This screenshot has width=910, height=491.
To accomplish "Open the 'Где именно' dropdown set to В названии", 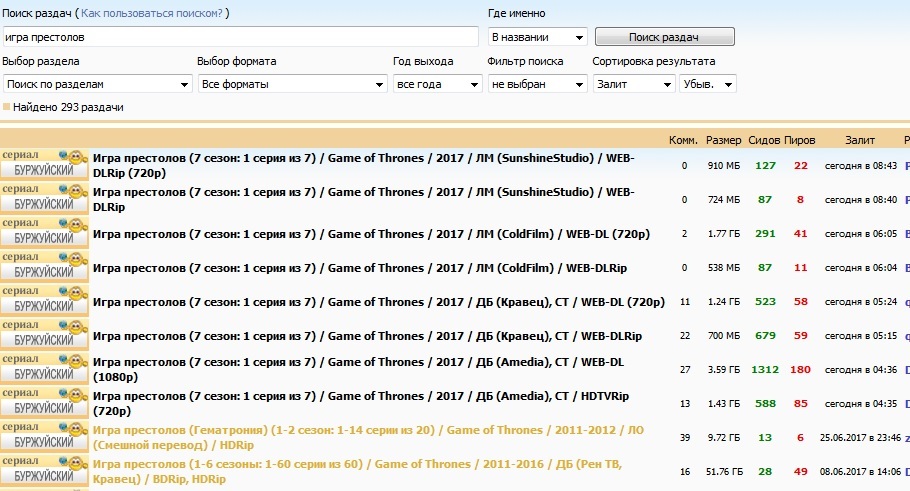I will tap(537, 37).
